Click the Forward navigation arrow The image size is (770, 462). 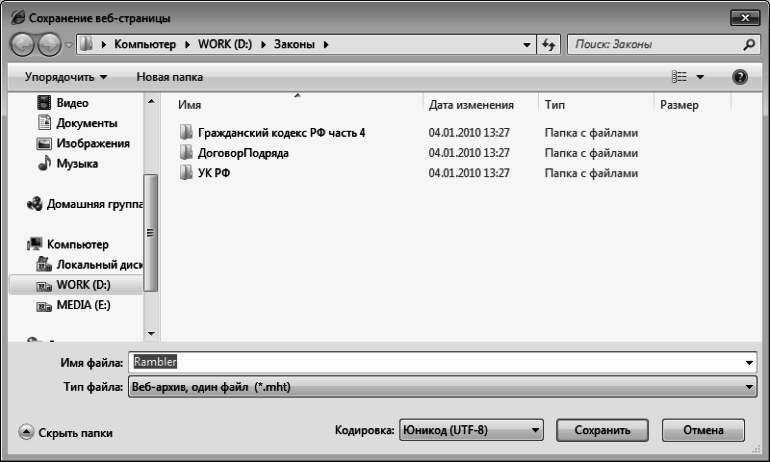50,45
